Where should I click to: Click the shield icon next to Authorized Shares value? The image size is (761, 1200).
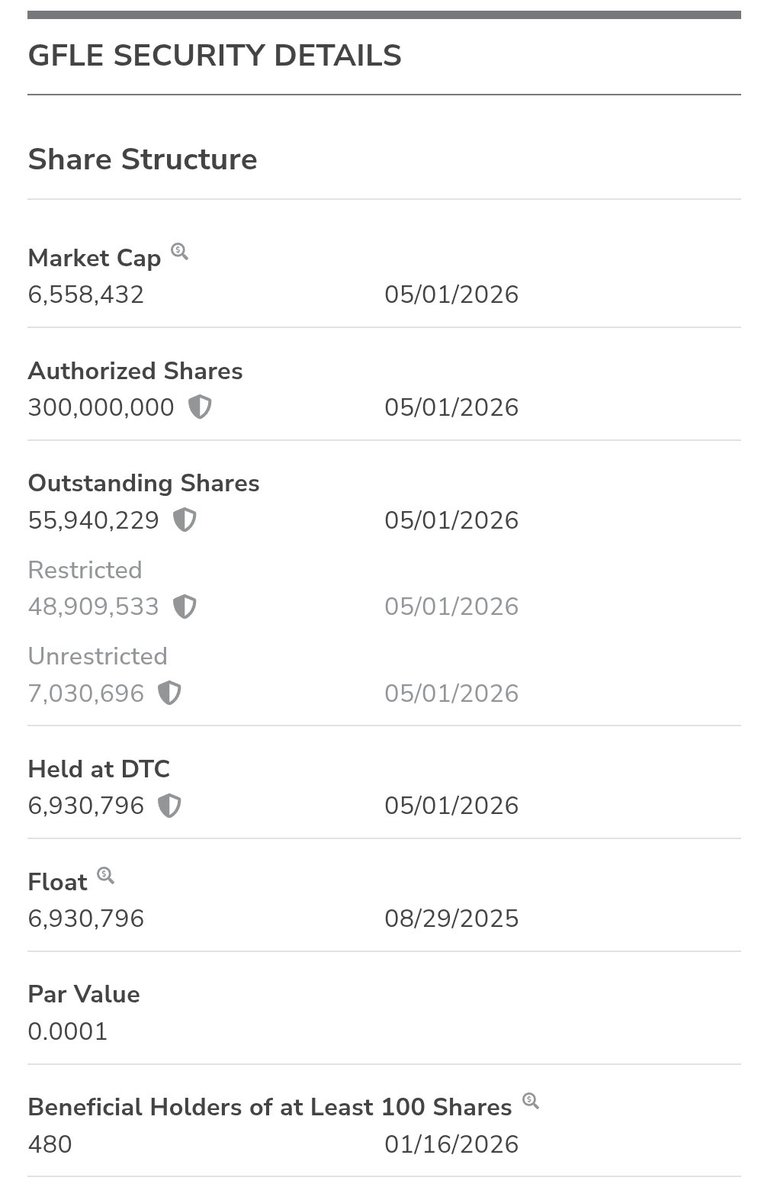coord(200,407)
